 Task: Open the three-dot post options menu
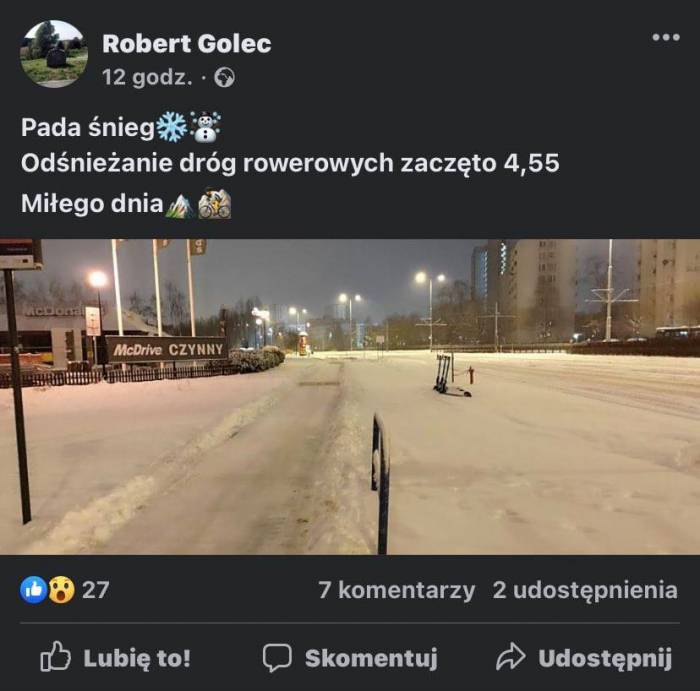click(x=666, y=37)
